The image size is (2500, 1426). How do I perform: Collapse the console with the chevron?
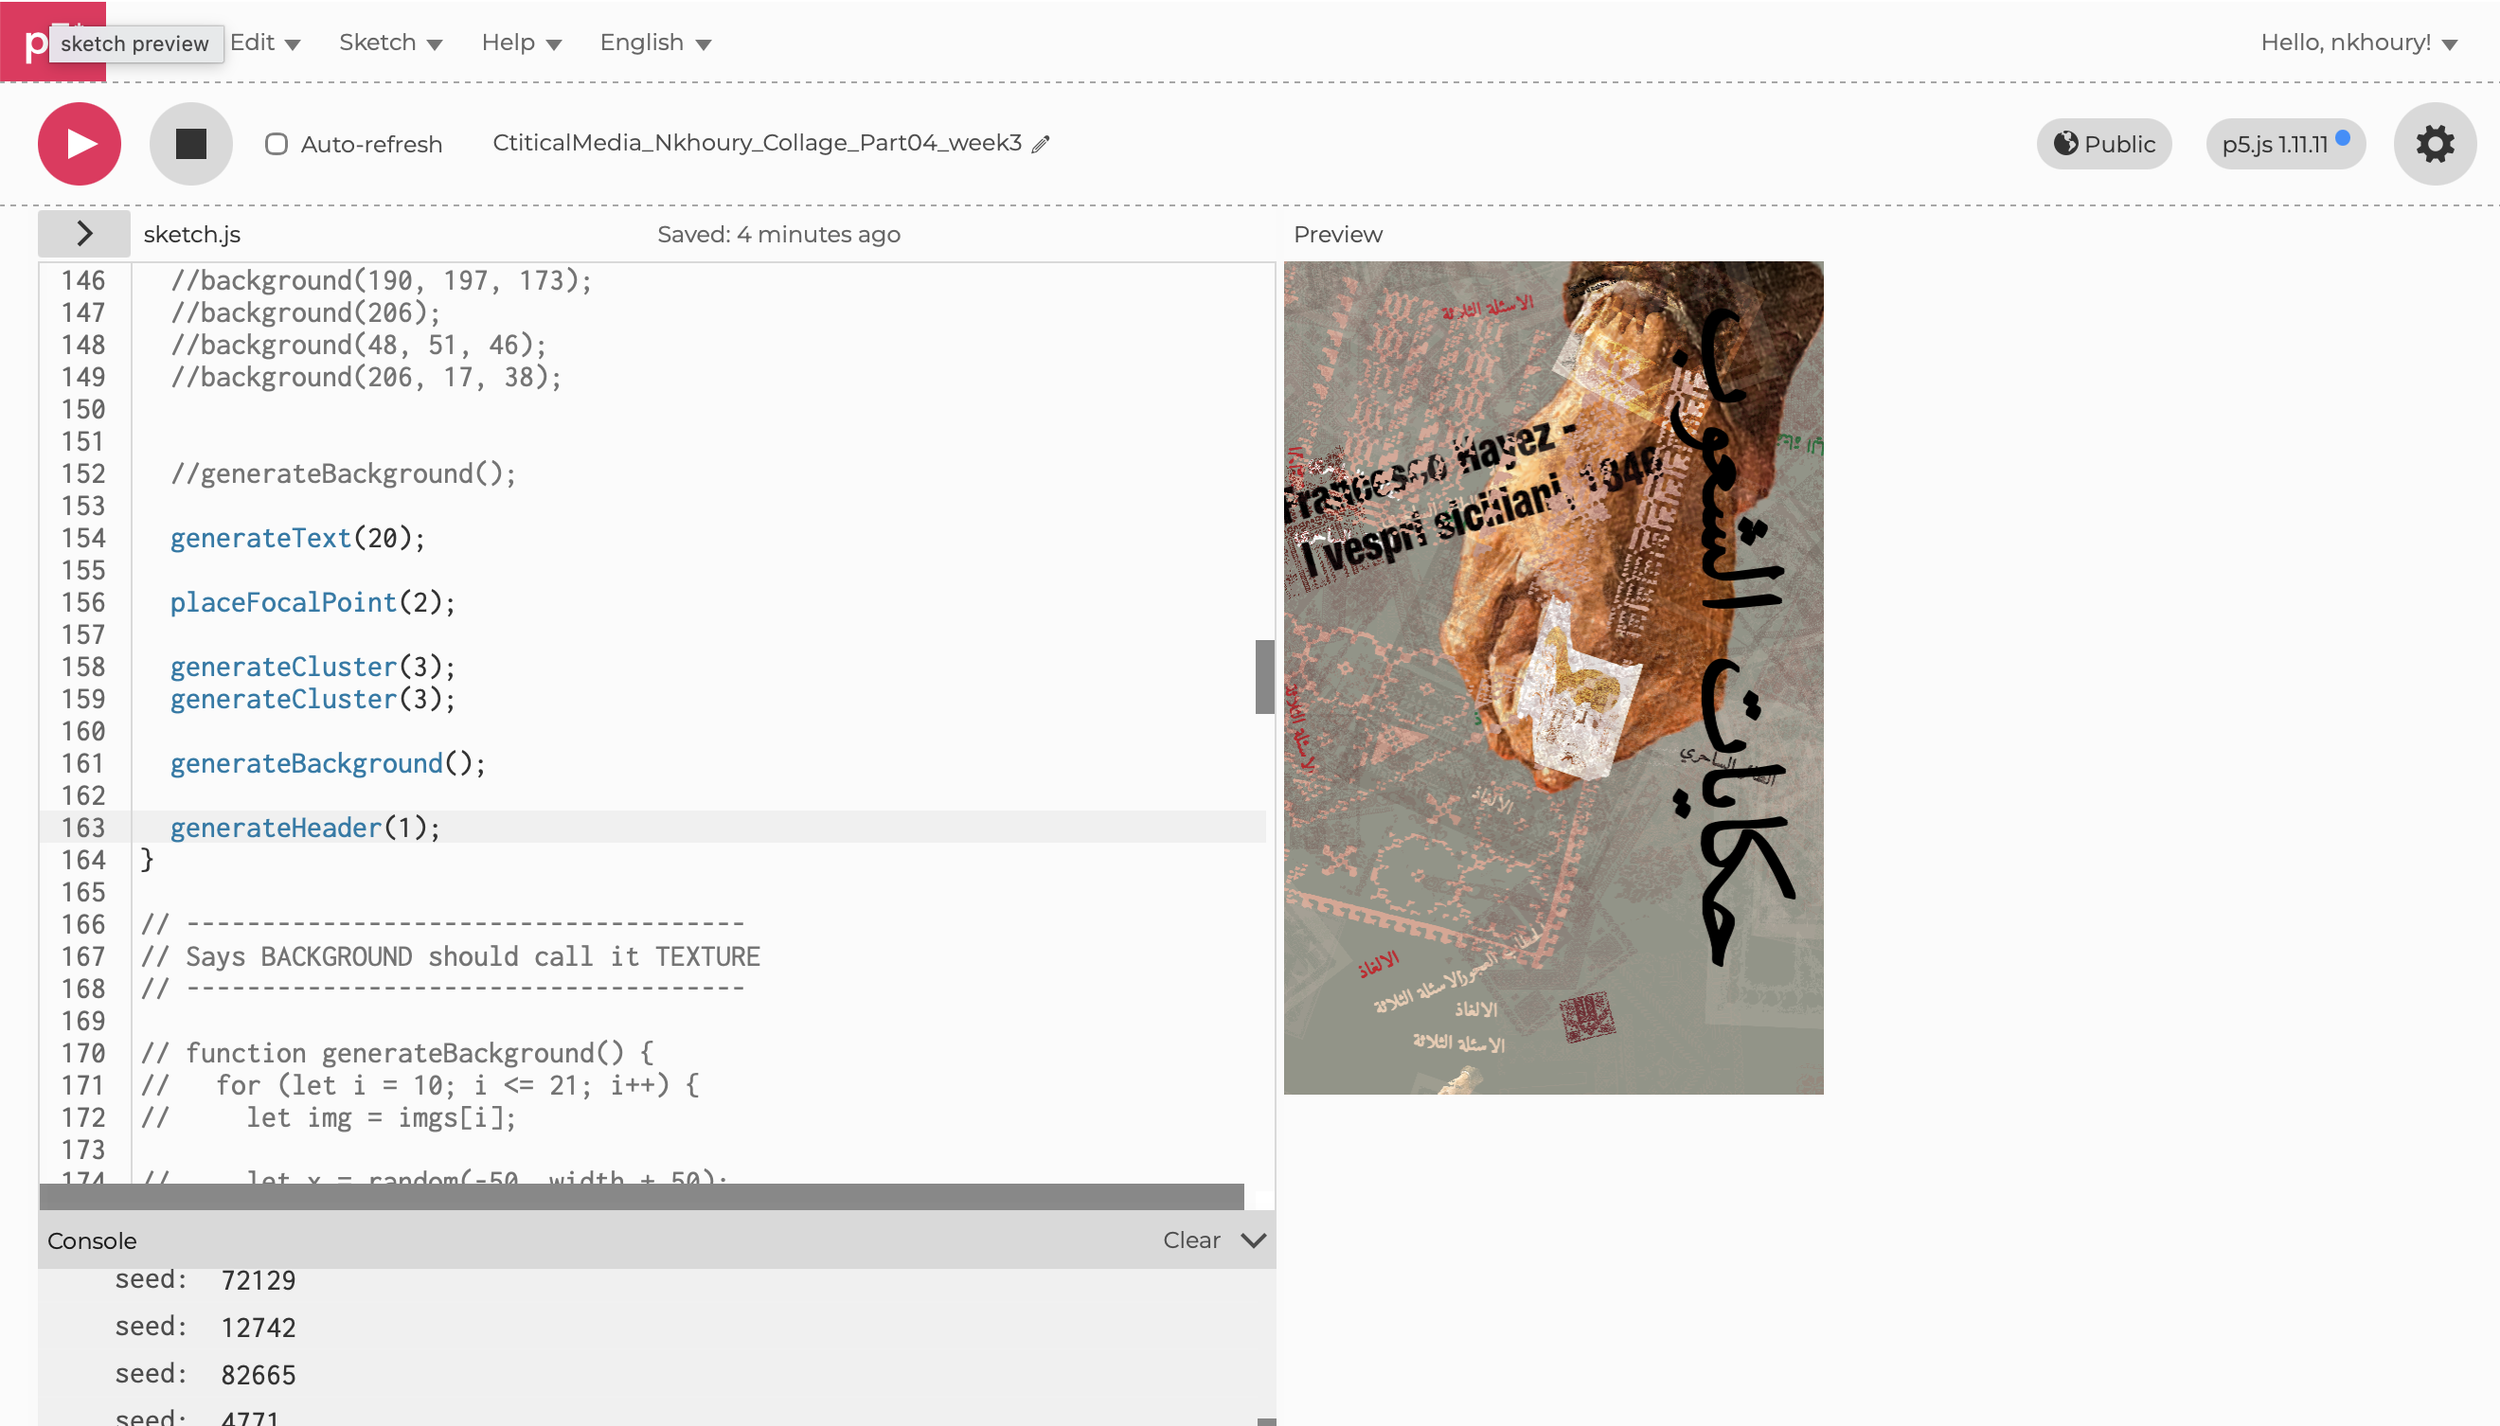pyautogui.click(x=1253, y=1240)
